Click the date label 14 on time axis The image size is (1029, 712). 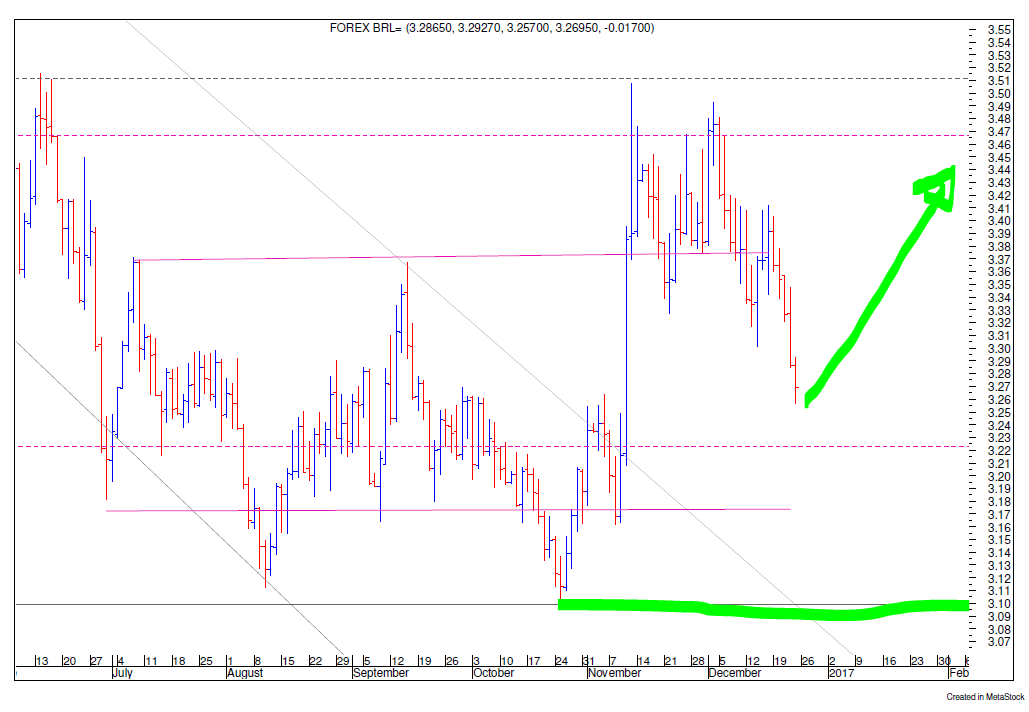point(643,661)
